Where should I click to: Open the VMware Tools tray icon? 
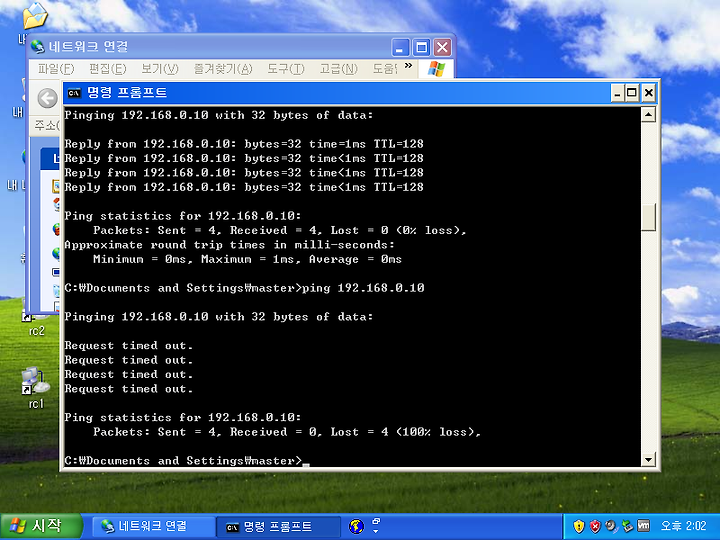(x=644, y=526)
